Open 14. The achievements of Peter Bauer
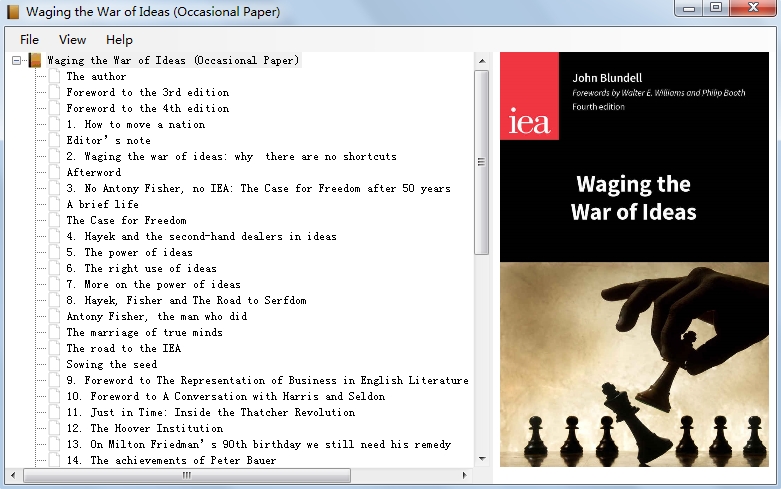The height and width of the screenshot is (489, 781). 171,459
